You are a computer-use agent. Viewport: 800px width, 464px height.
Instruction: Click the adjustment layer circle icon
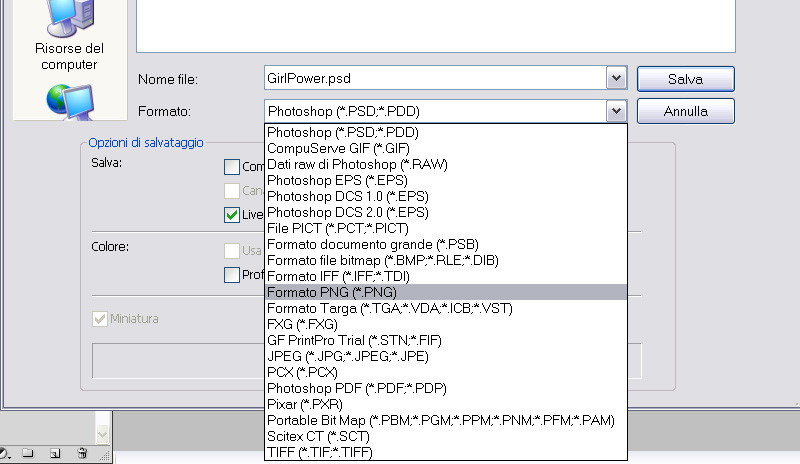tap(5, 453)
